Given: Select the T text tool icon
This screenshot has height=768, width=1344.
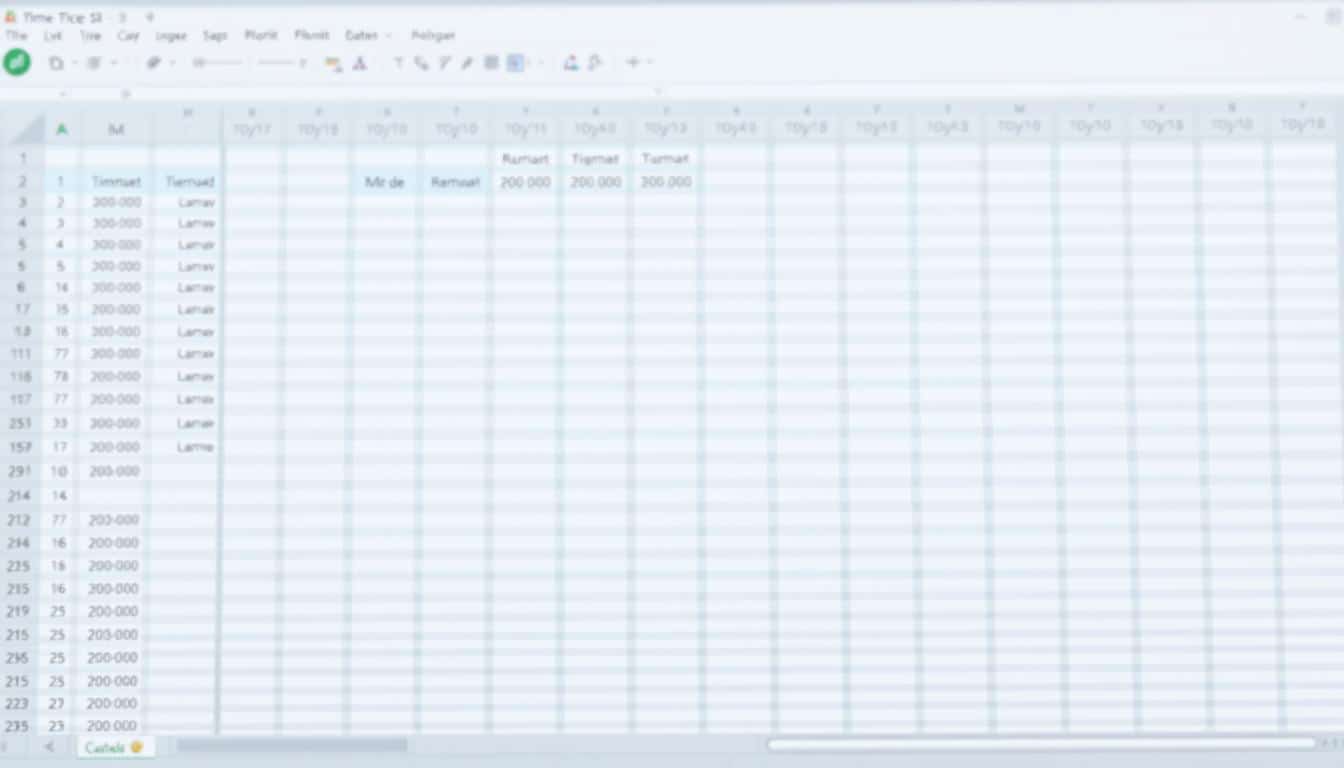Looking at the screenshot, I should point(398,63).
